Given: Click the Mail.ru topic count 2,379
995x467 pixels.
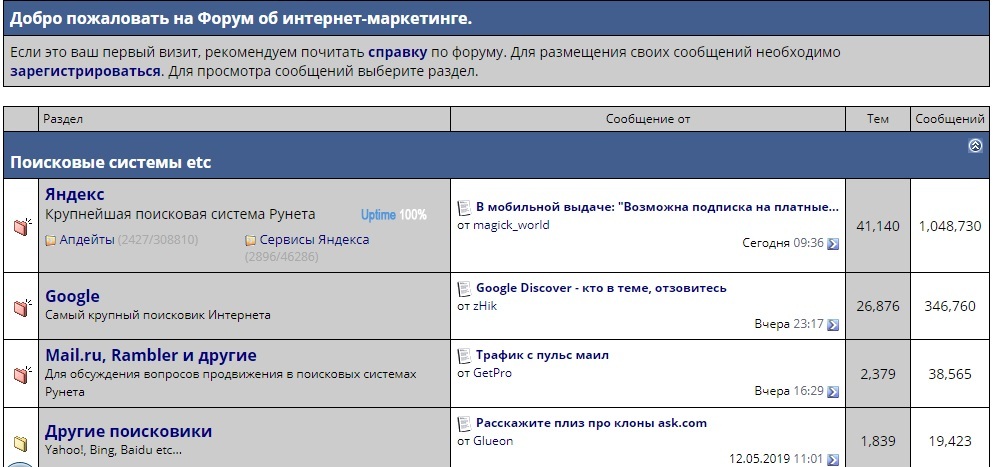Looking at the screenshot, I should point(878,374).
